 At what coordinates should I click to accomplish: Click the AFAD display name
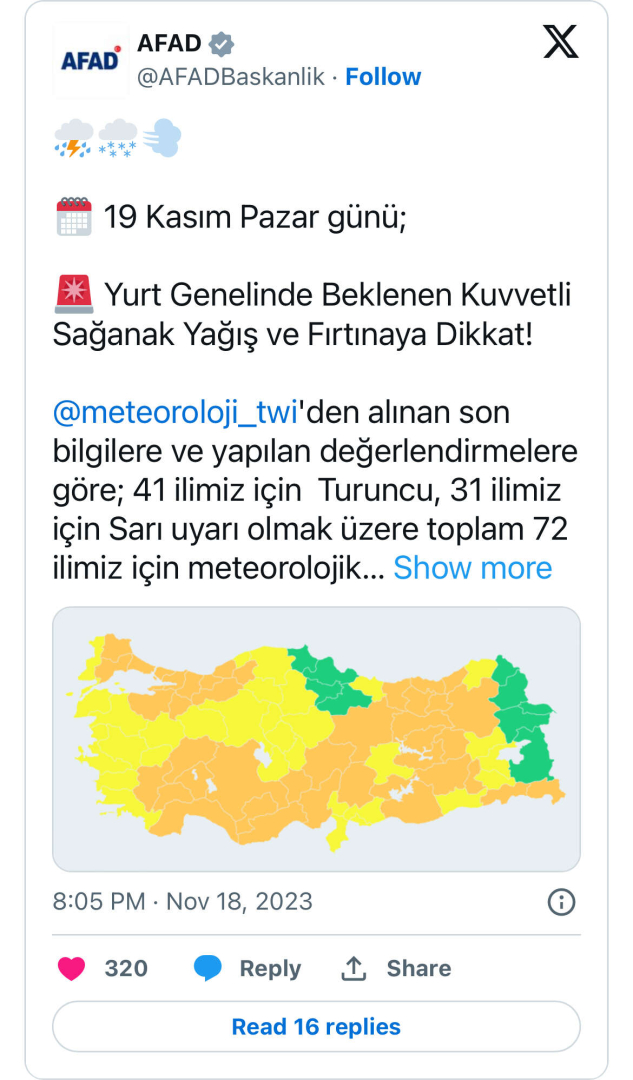pyautogui.click(x=169, y=44)
